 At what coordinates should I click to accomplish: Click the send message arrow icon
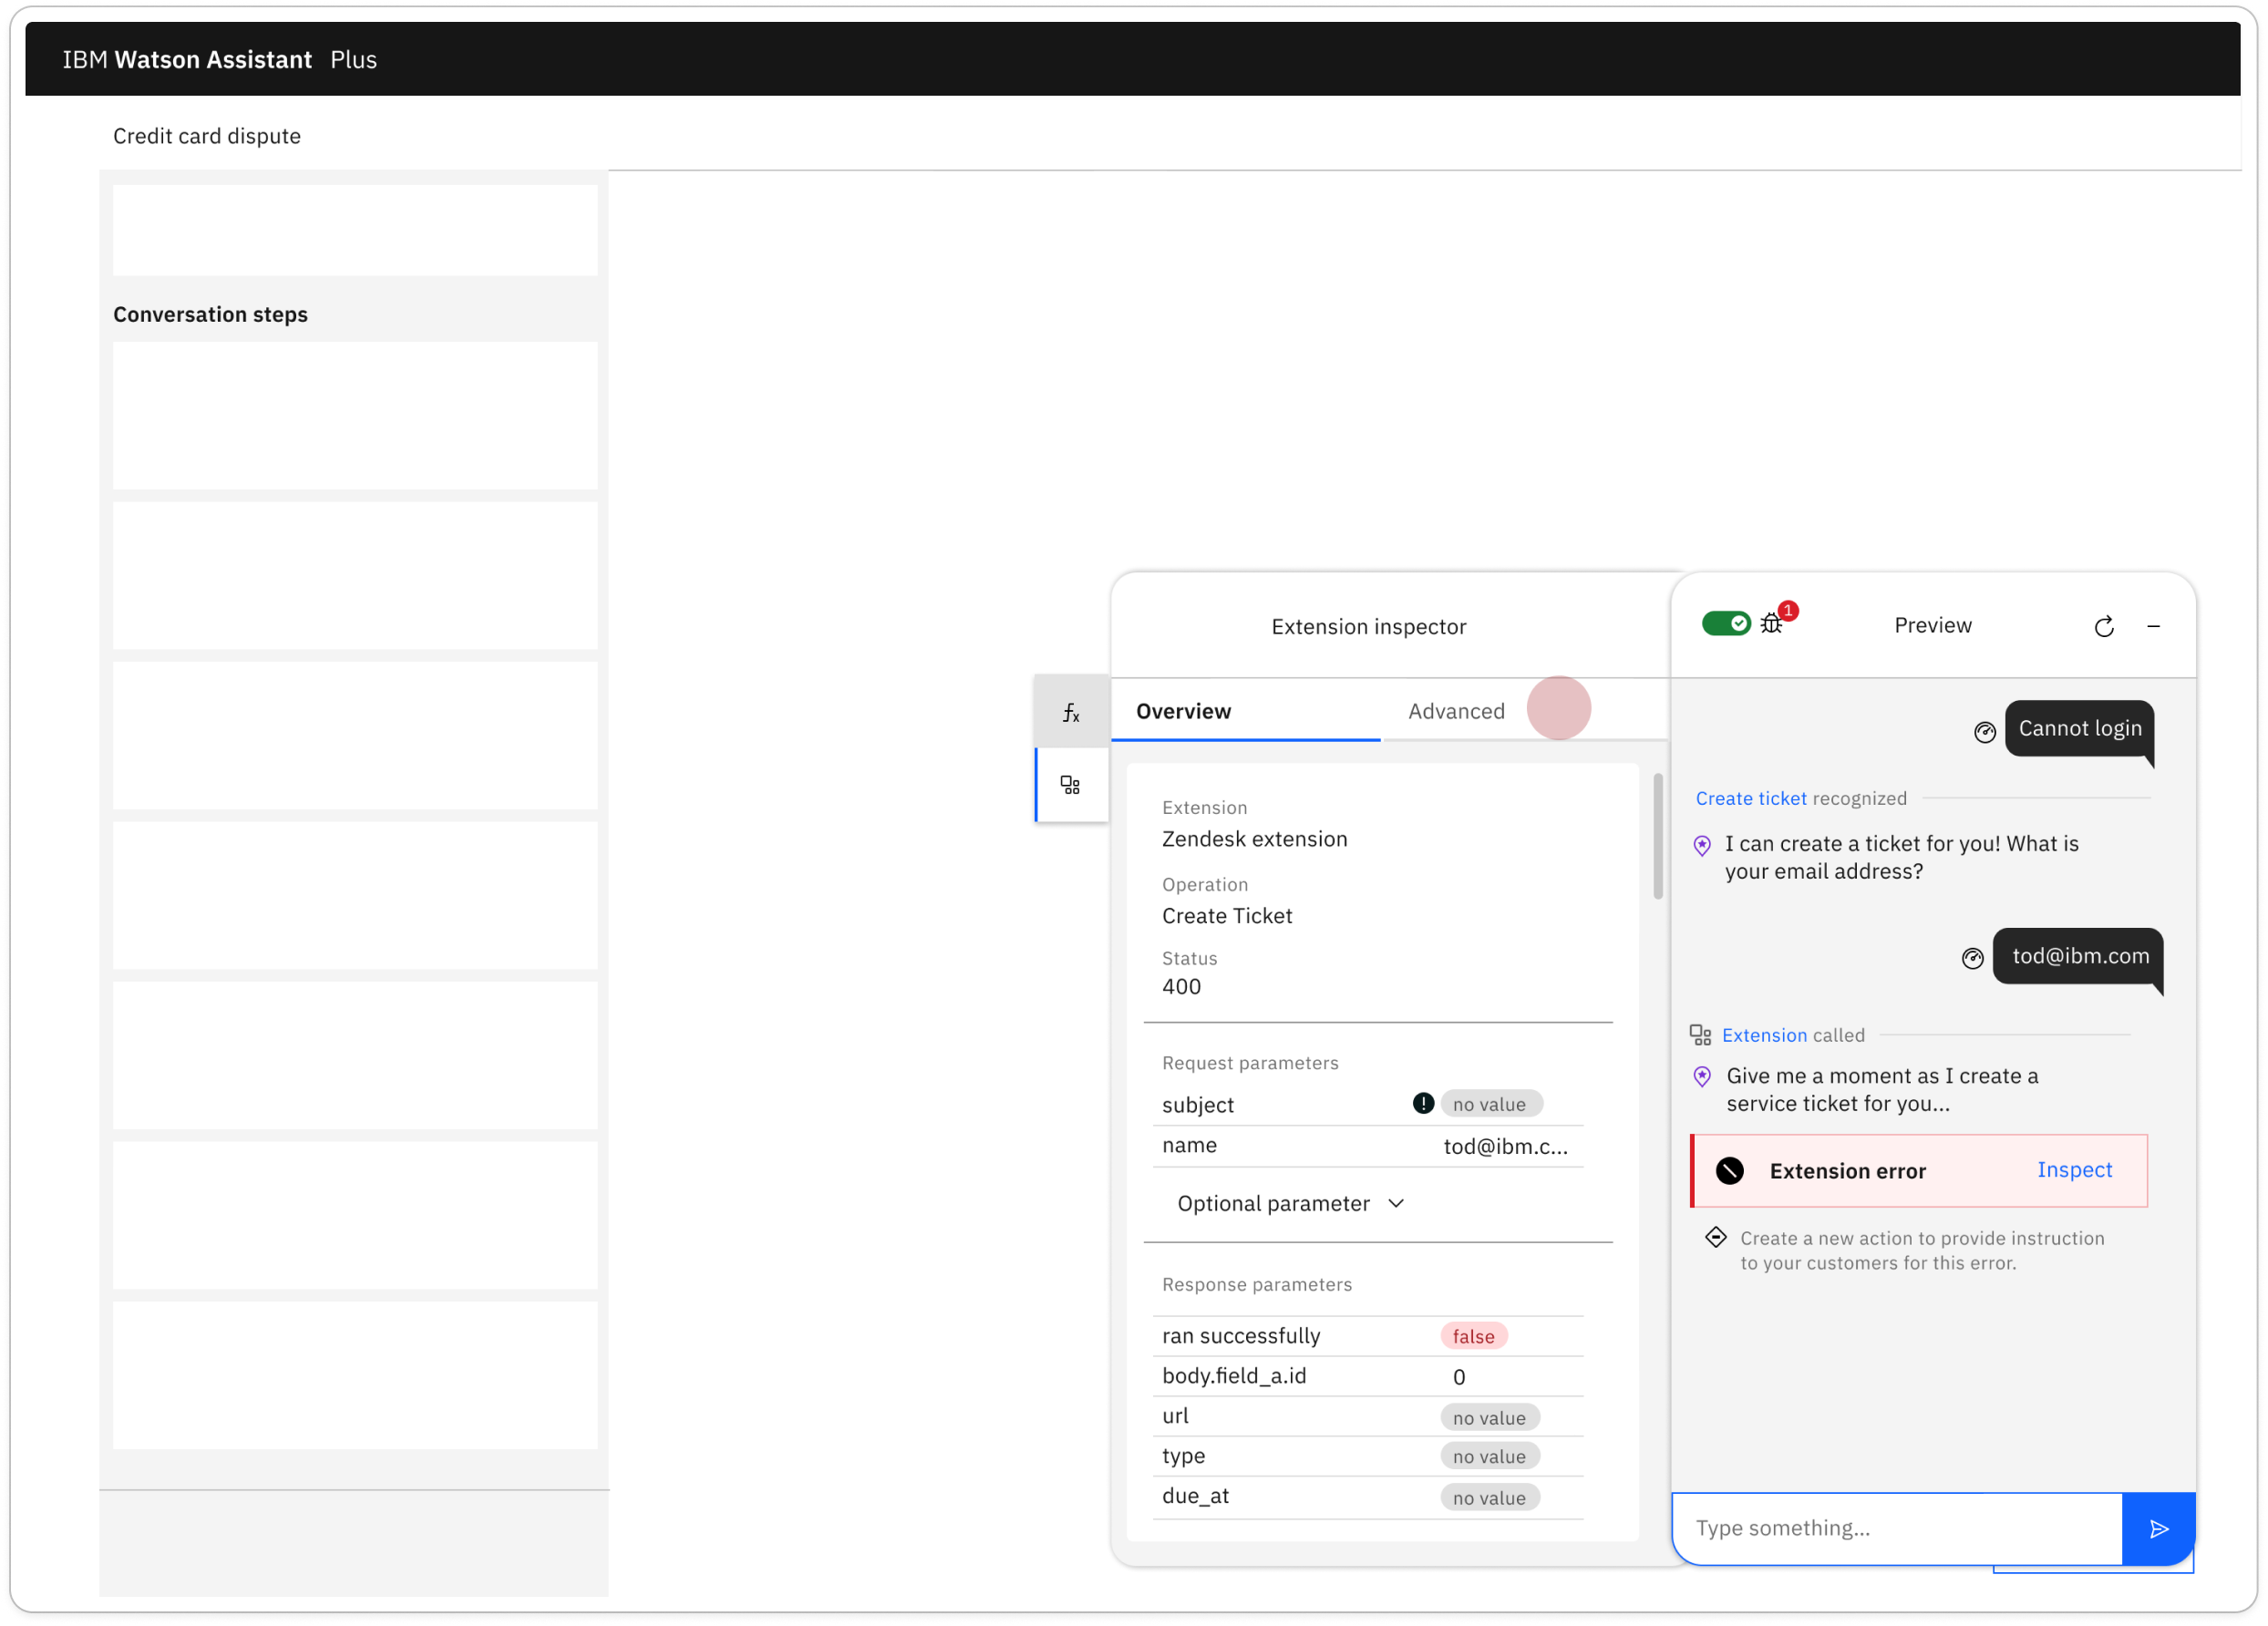(x=2158, y=1528)
